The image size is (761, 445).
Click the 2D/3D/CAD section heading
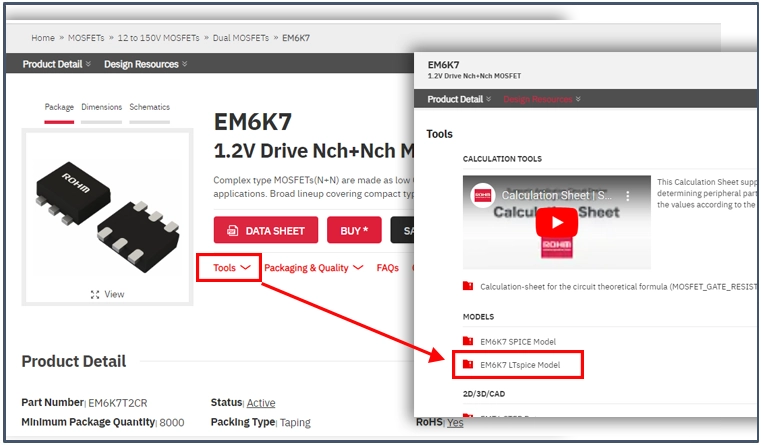click(x=483, y=394)
